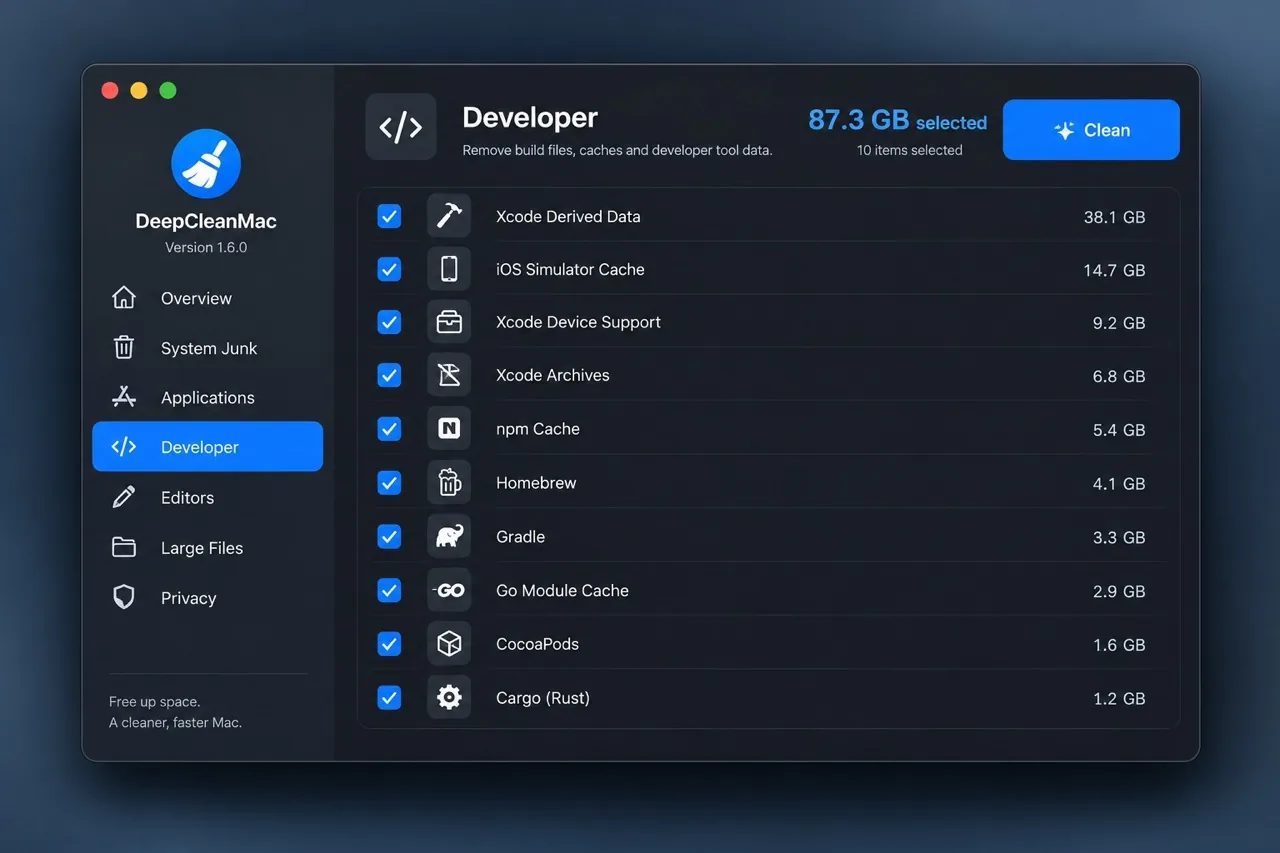Click the Gradle elephant icon
The image size is (1280, 853).
449,537
